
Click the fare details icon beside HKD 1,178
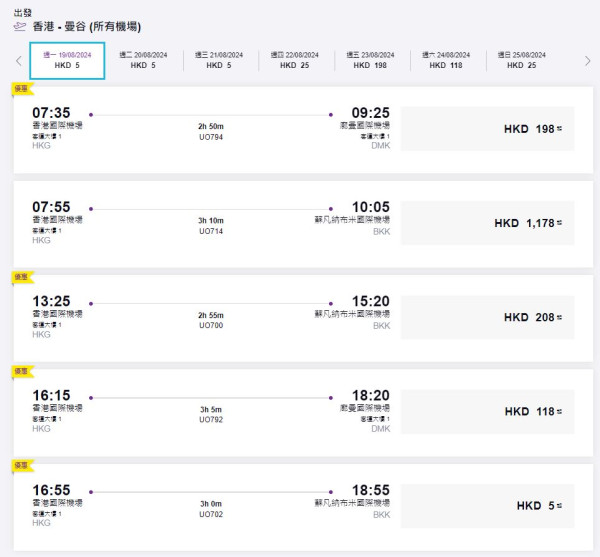(559, 223)
